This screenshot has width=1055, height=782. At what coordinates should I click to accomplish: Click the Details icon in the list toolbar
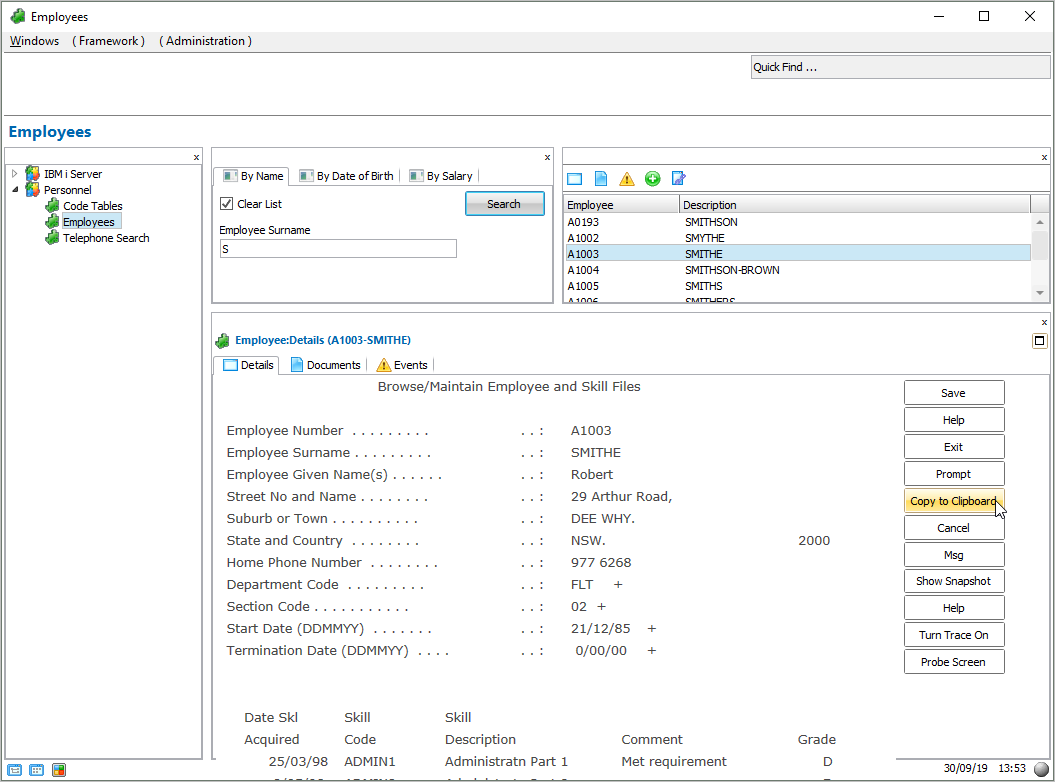(x=574, y=179)
